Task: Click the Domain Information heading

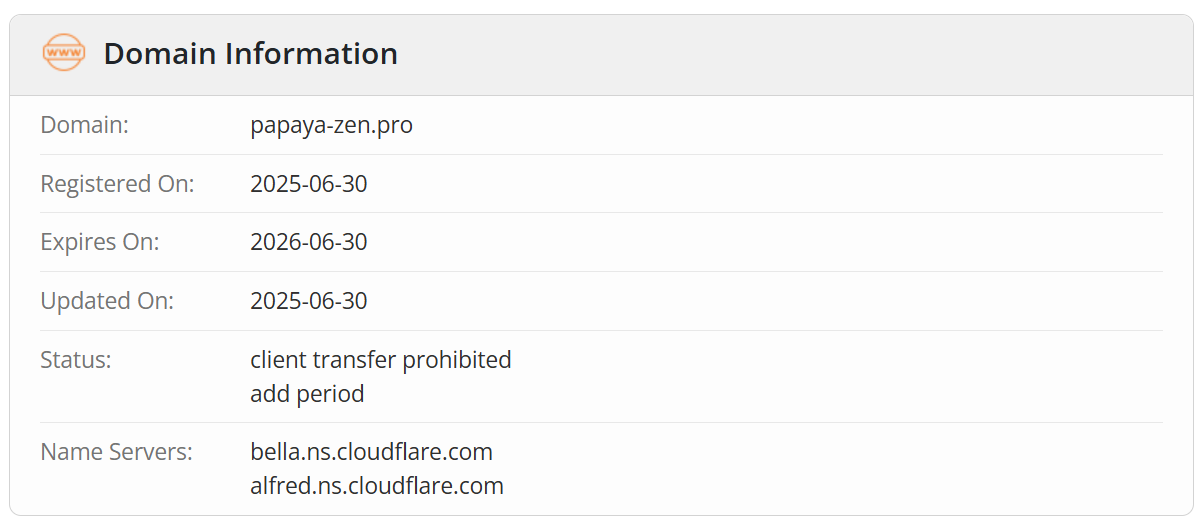Action: (x=251, y=53)
